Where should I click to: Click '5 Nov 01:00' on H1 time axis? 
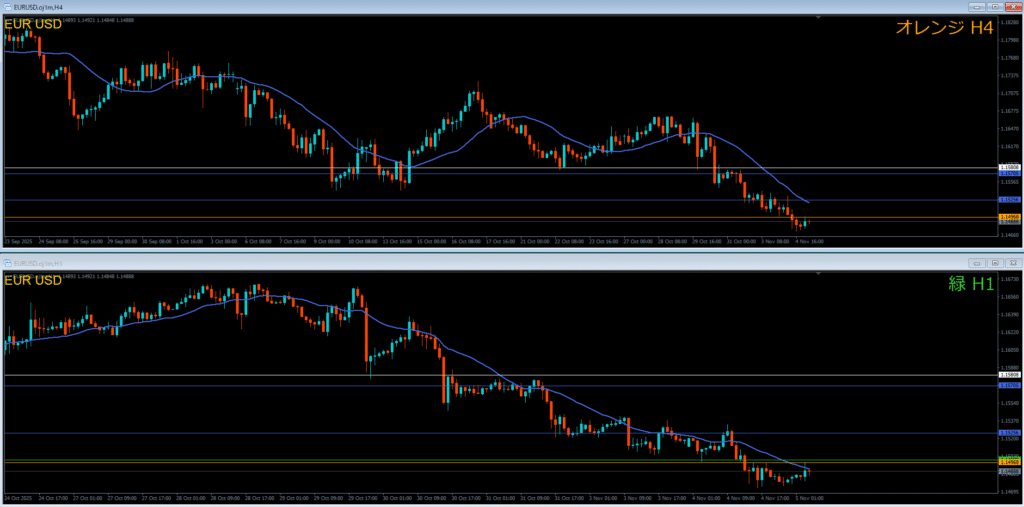(x=808, y=498)
